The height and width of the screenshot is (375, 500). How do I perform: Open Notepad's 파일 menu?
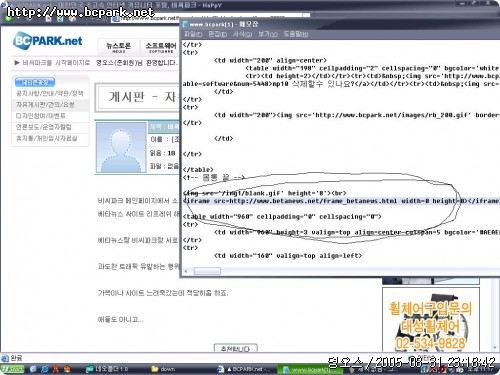pos(193,34)
